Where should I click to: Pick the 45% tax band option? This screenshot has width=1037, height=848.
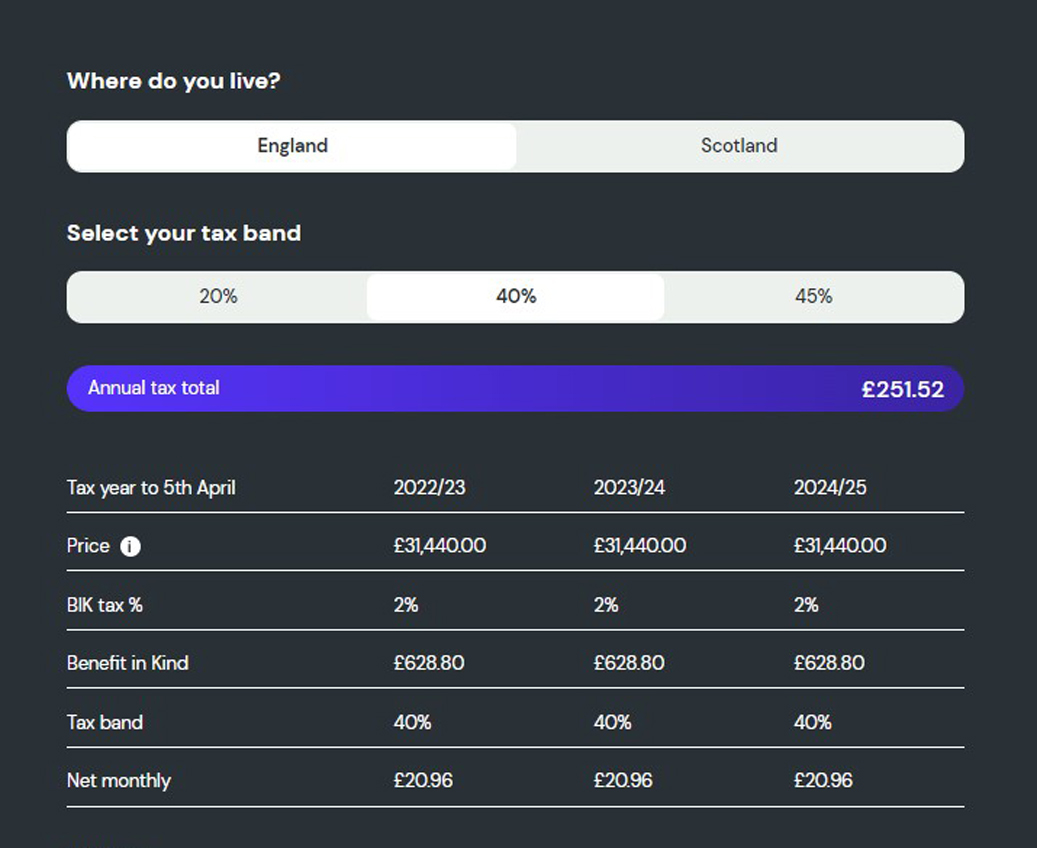[813, 297]
